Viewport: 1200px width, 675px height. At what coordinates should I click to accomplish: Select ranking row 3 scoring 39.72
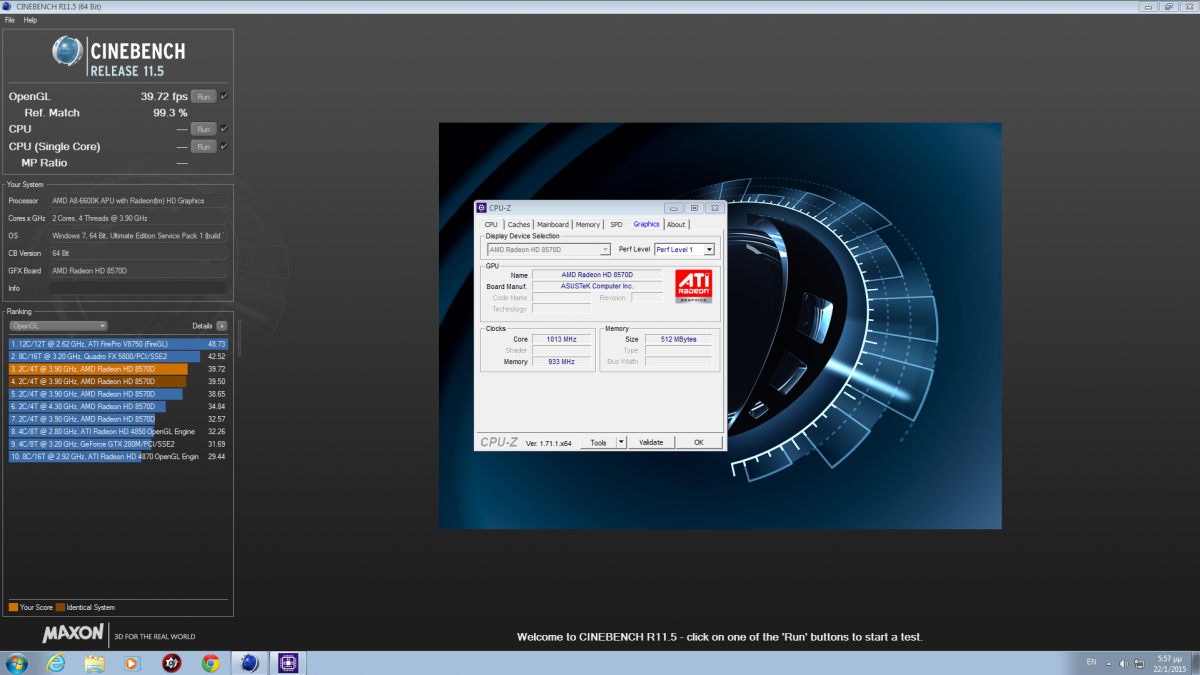click(x=118, y=368)
